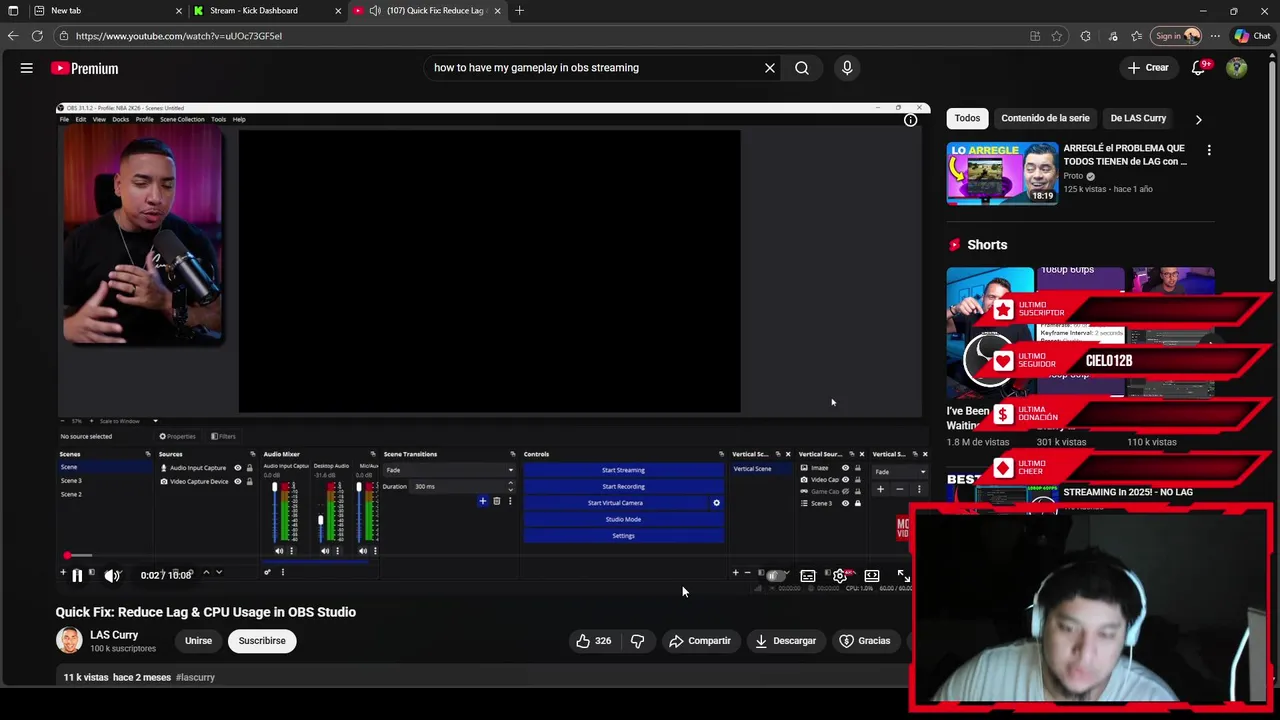Download the video with Descargar
Image resolution: width=1280 pixels, height=720 pixels.
point(785,641)
